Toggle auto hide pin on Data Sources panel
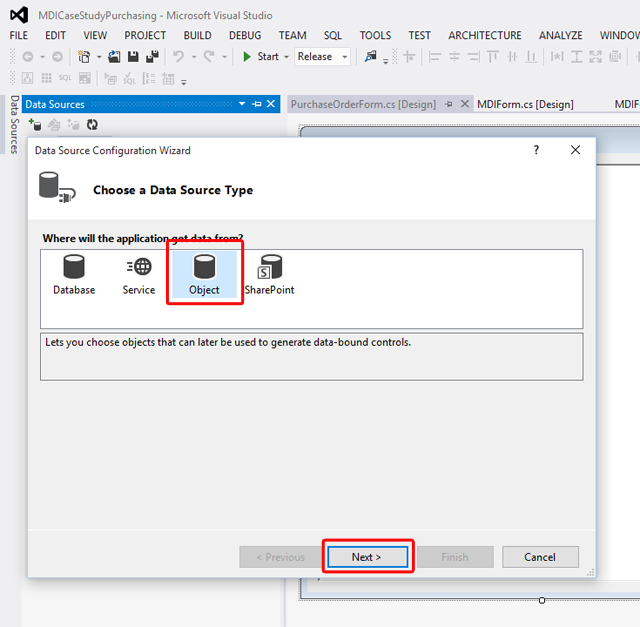The image size is (640, 627). click(x=256, y=104)
